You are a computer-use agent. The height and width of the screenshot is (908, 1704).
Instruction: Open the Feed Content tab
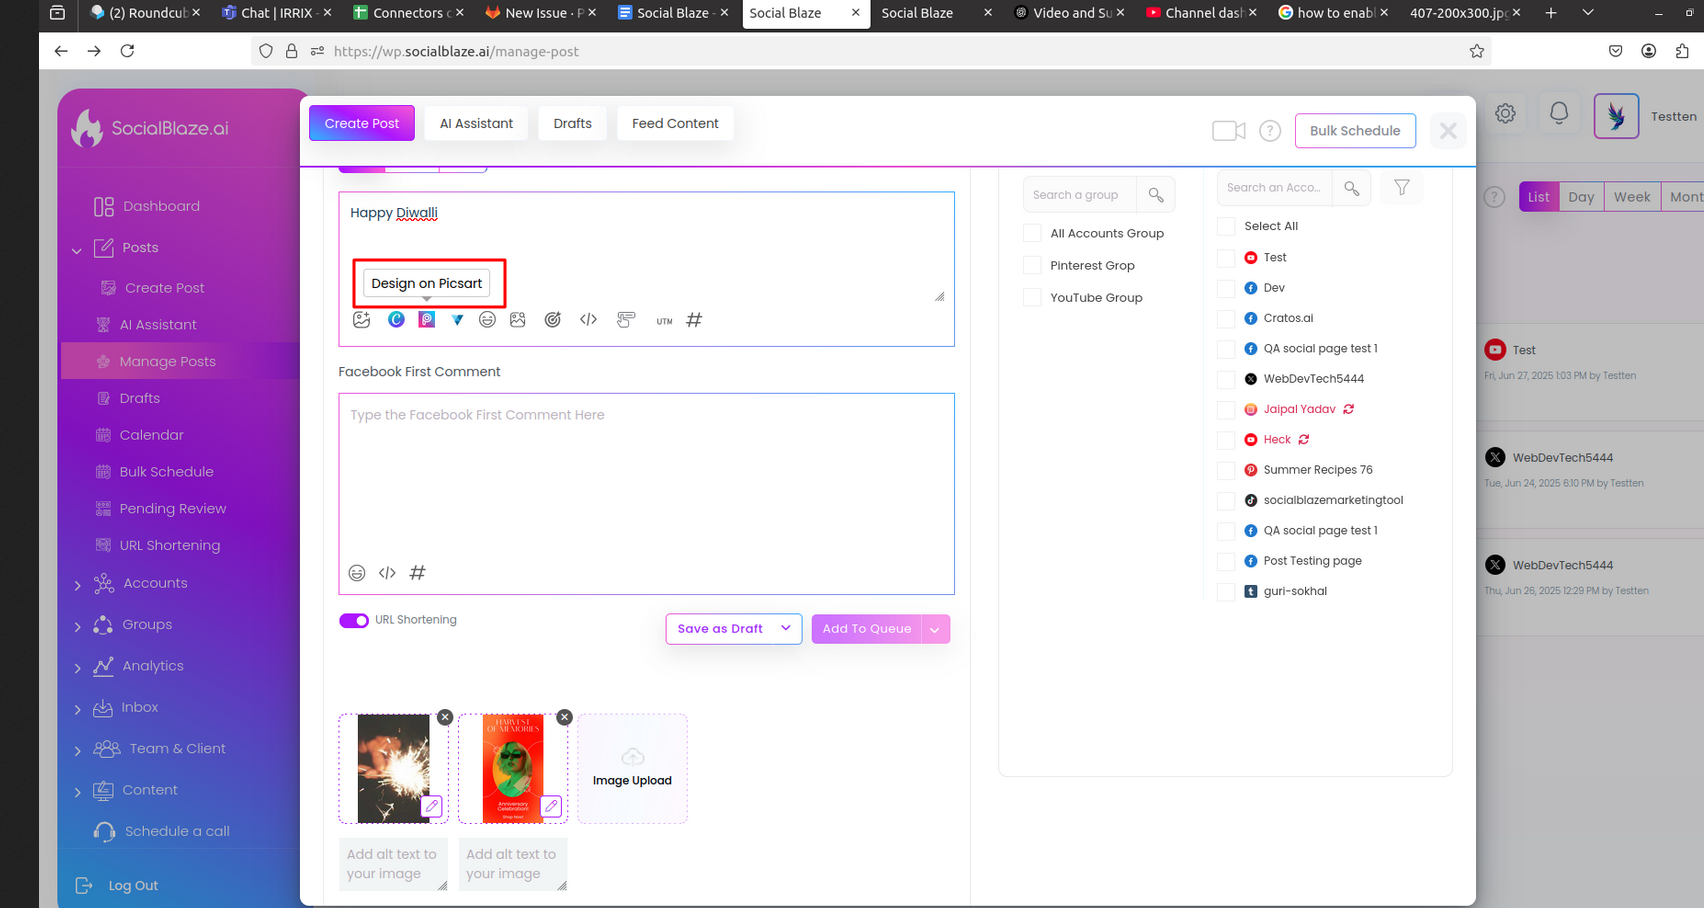click(x=675, y=123)
